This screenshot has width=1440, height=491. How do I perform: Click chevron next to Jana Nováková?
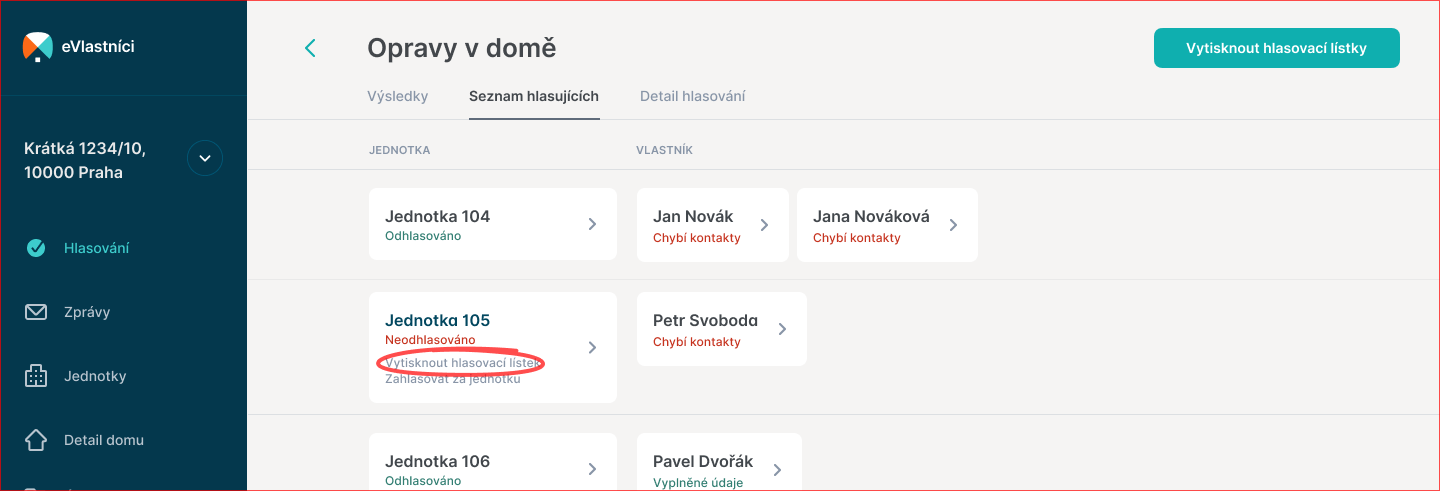pos(953,225)
